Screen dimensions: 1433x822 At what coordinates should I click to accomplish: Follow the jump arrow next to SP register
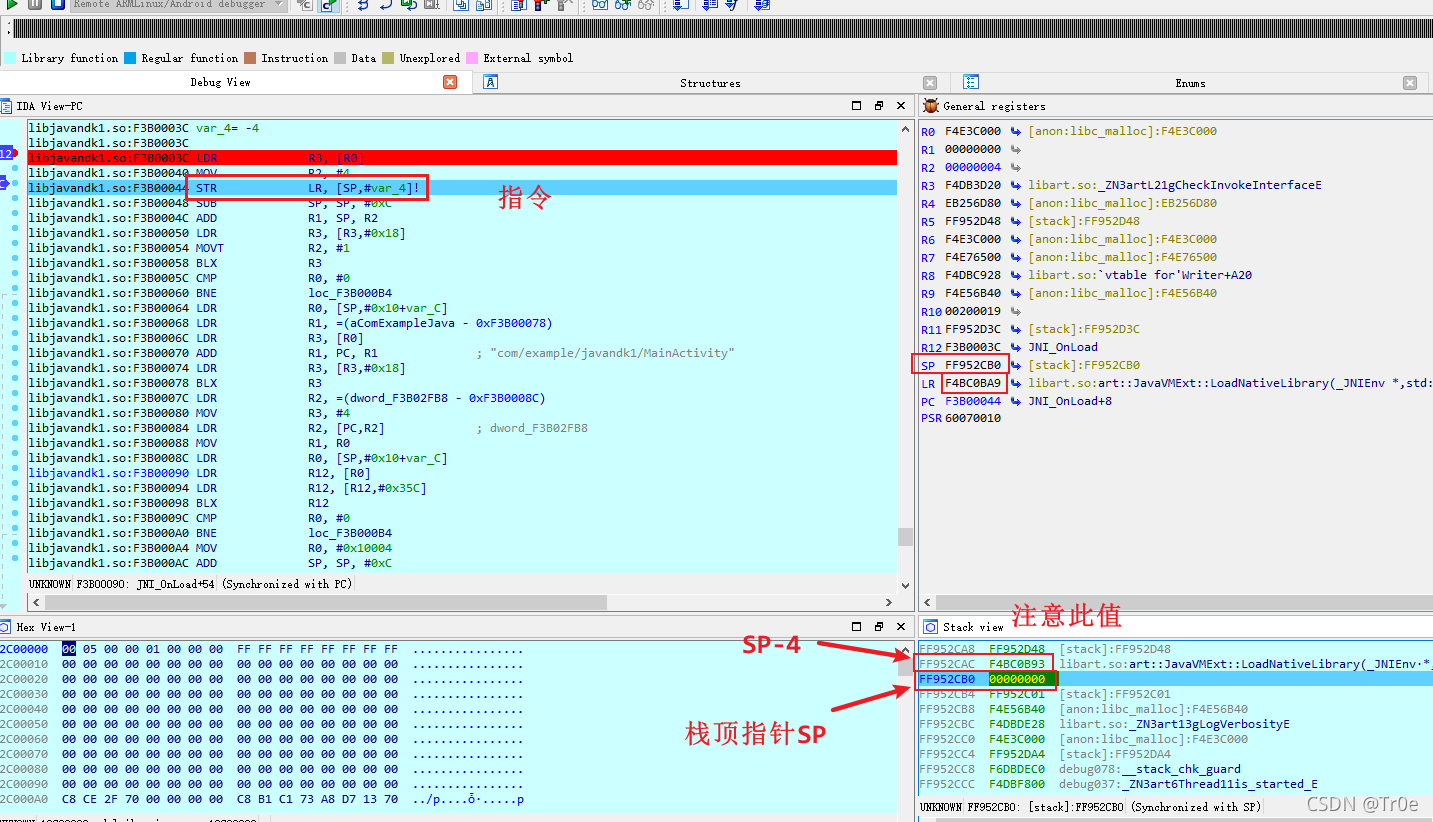1016,365
